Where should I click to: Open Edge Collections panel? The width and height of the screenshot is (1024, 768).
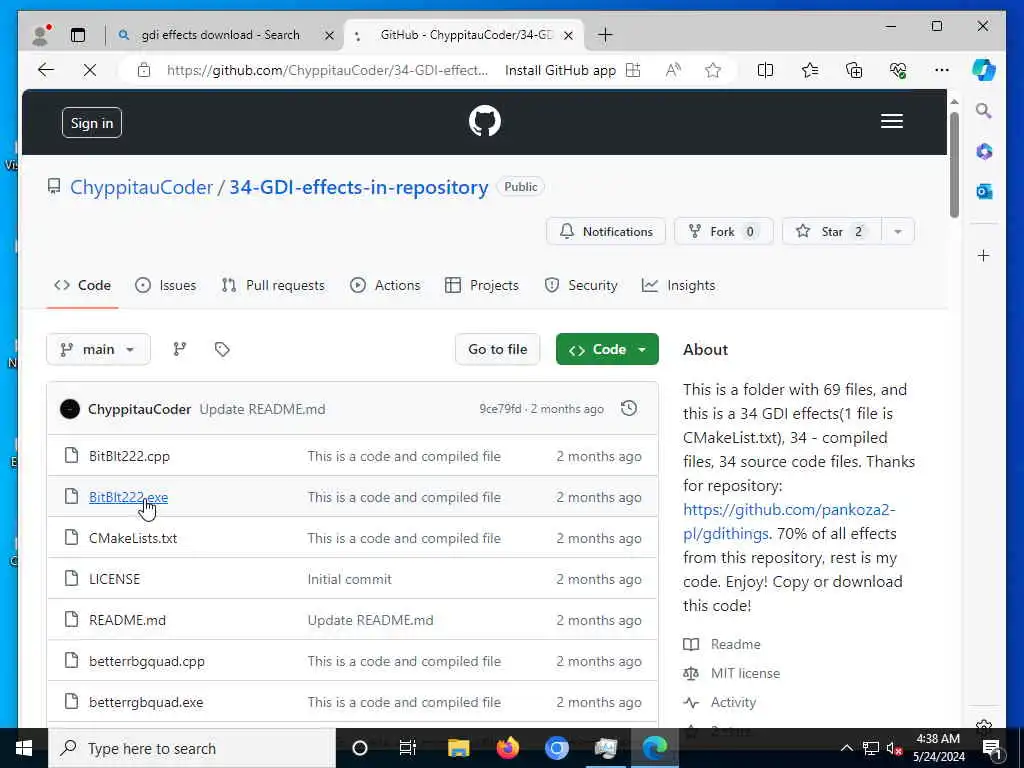[x=854, y=70]
